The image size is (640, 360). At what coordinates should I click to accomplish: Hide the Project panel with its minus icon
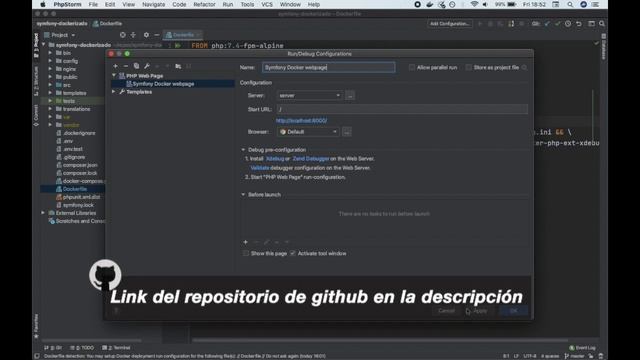point(157,35)
